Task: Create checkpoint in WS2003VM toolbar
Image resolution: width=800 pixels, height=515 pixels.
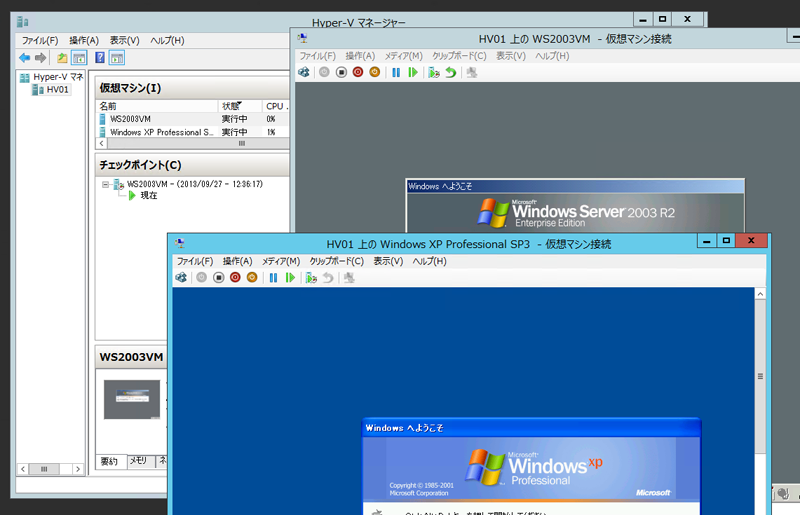Action: (x=434, y=72)
